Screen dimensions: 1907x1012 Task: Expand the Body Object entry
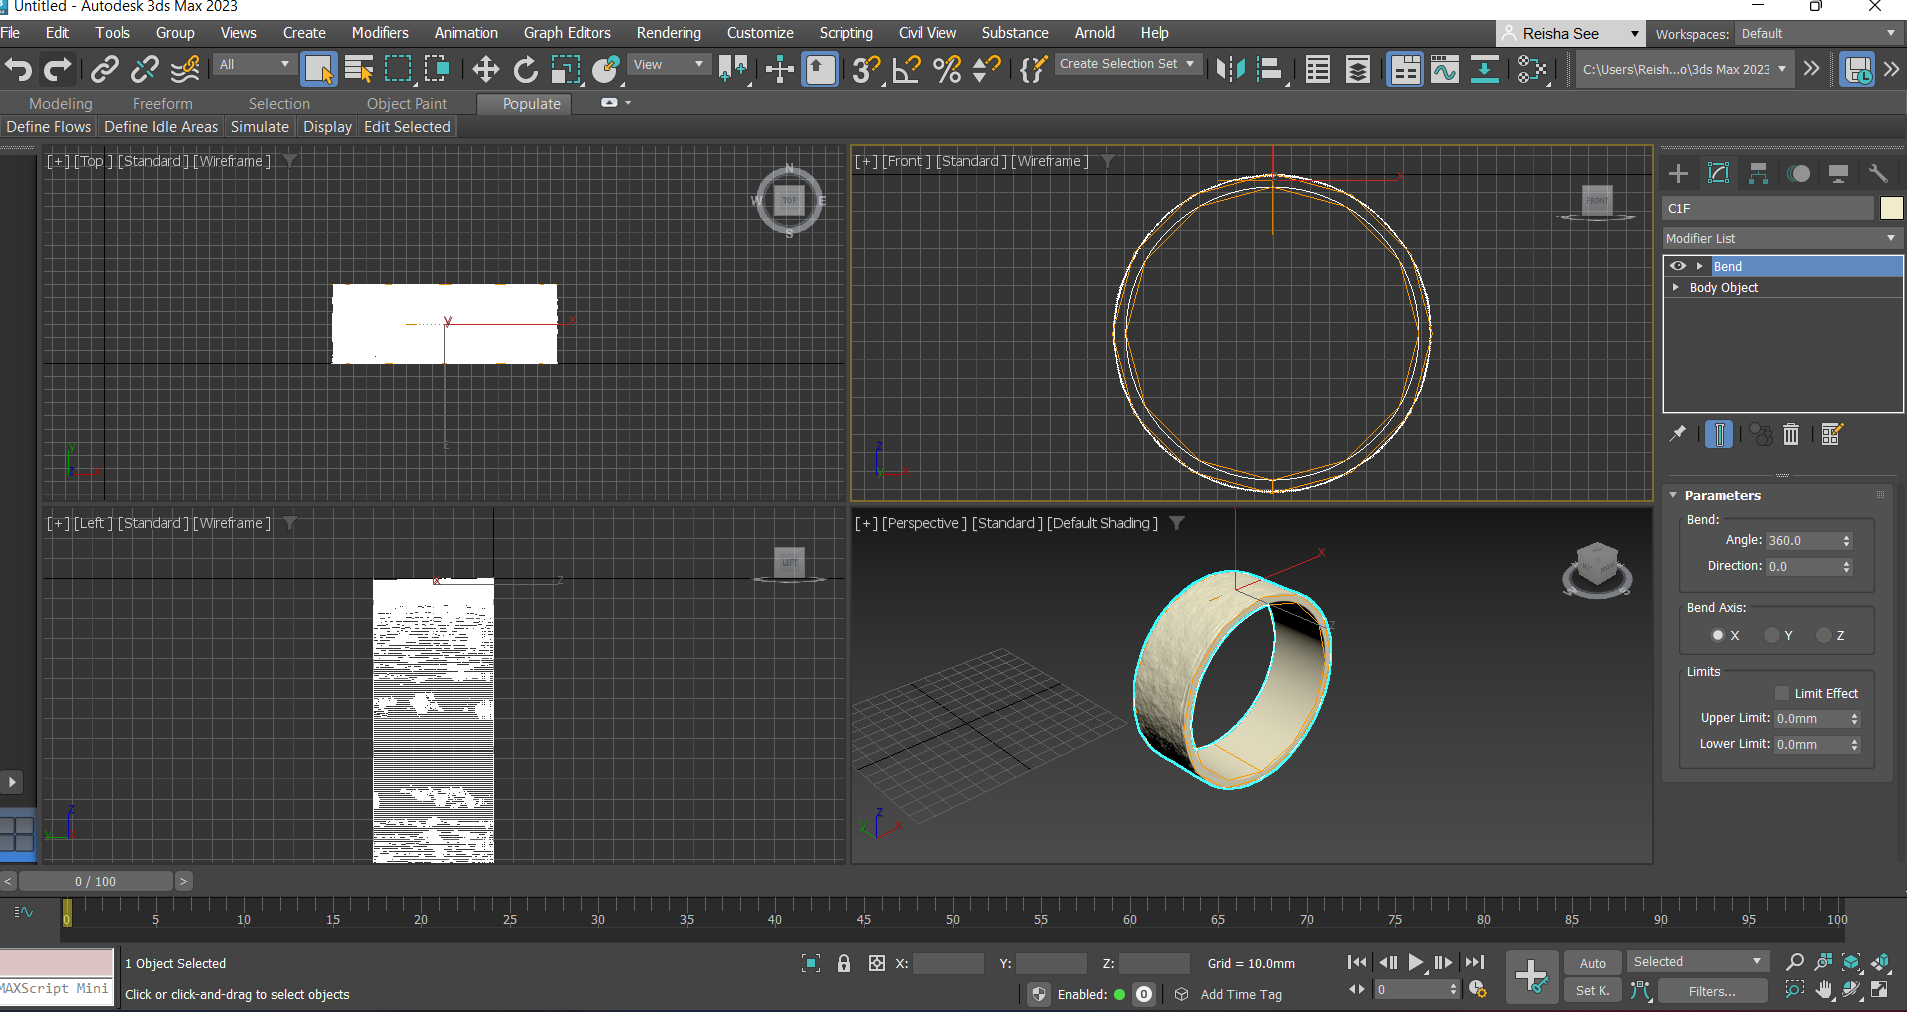(1676, 287)
